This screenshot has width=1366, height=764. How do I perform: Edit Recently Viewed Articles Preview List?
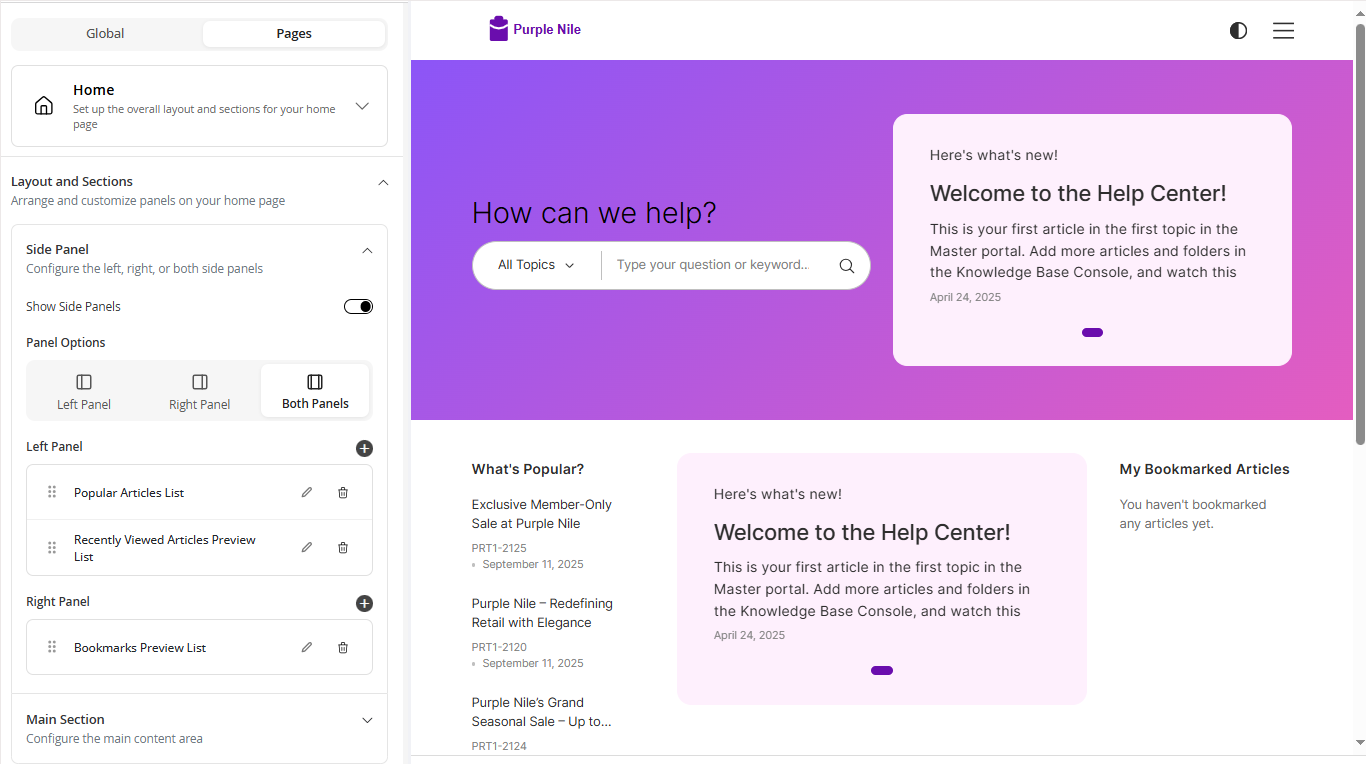(x=307, y=547)
